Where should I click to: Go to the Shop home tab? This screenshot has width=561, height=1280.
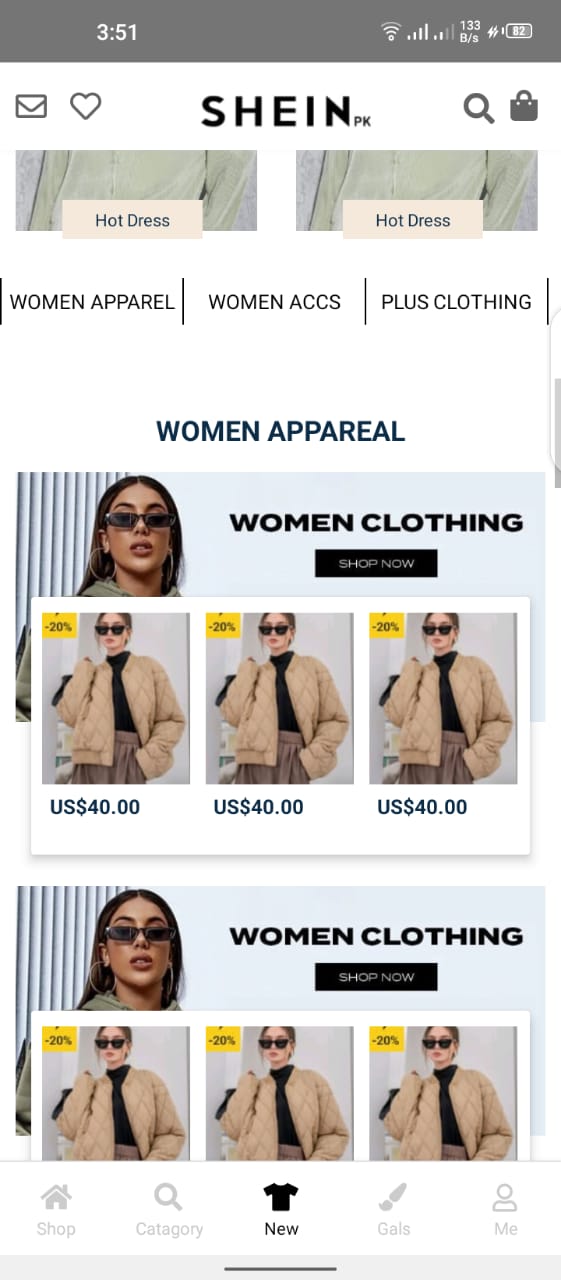coord(56,1209)
